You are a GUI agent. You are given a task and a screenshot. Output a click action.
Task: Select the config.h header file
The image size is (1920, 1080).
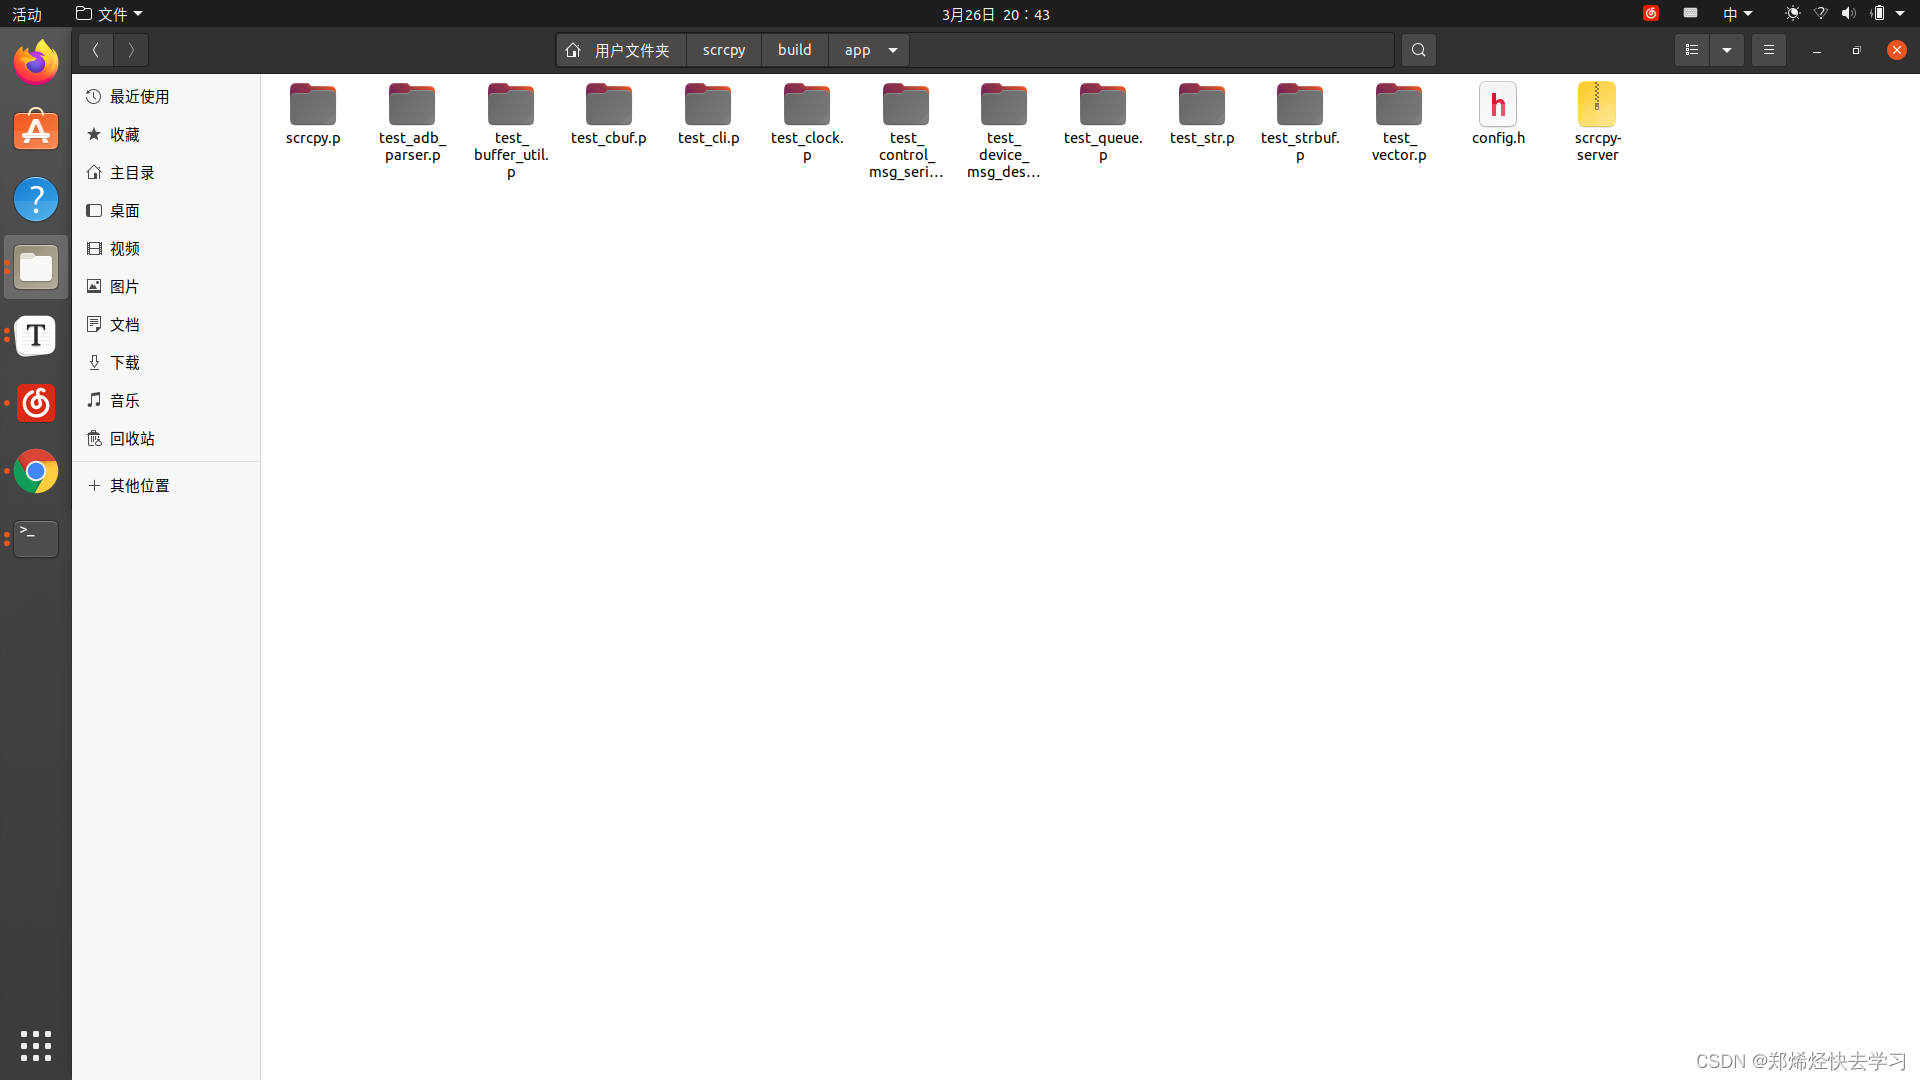pyautogui.click(x=1498, y=115)
